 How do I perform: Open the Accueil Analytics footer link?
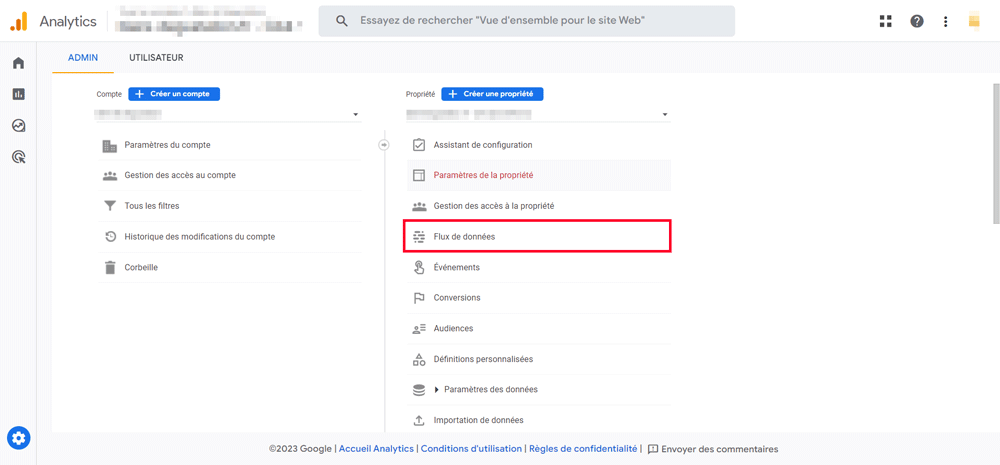tap(376, 449)
